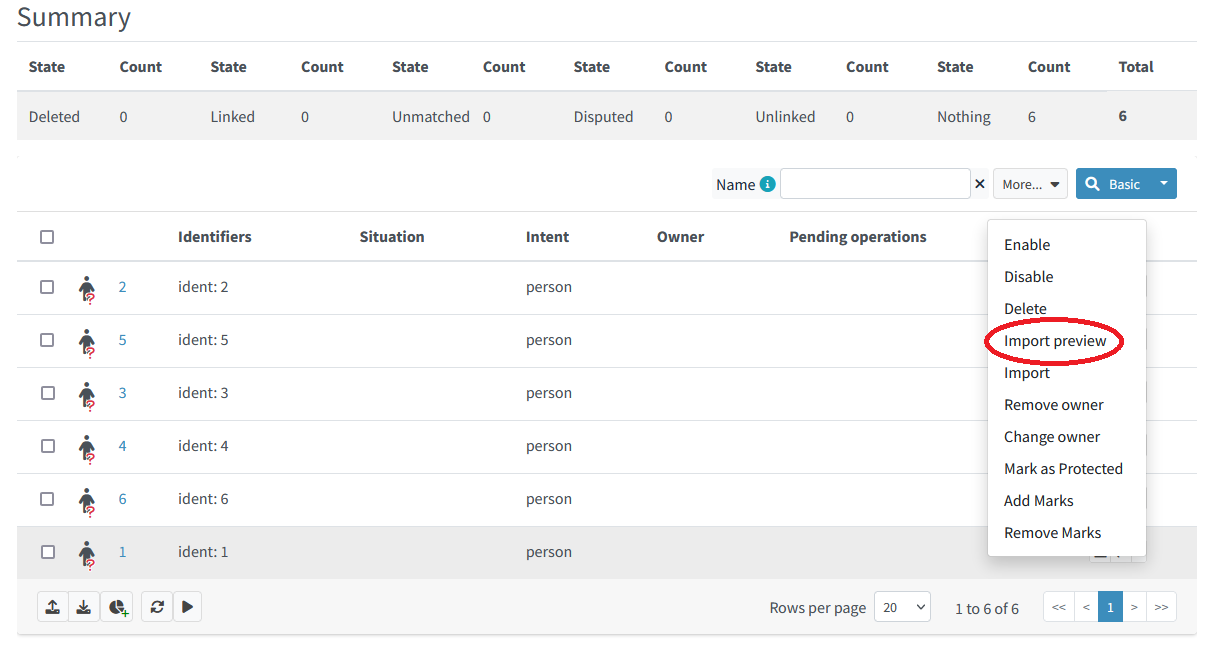The width and height of the screenshot is (1212, 653).
Task: Clear the Name filter with the X icon
Action: [980, 184]
